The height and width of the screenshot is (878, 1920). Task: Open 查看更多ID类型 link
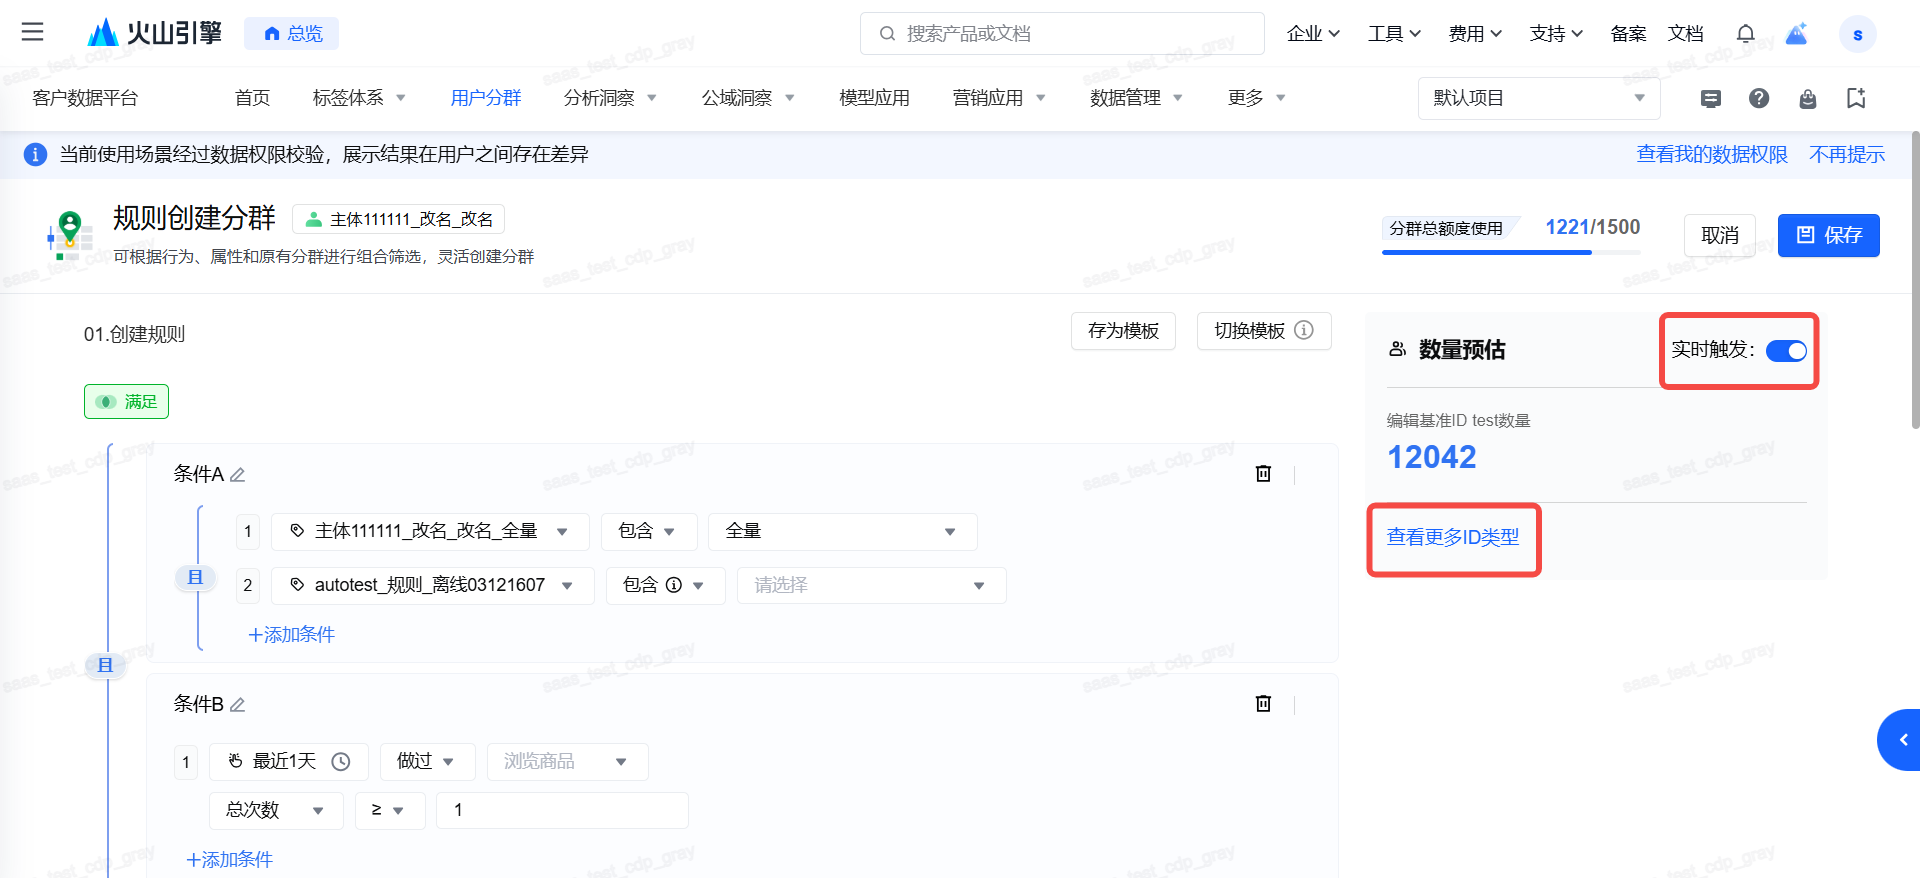pyautogui.click(x=1452, y=538)
